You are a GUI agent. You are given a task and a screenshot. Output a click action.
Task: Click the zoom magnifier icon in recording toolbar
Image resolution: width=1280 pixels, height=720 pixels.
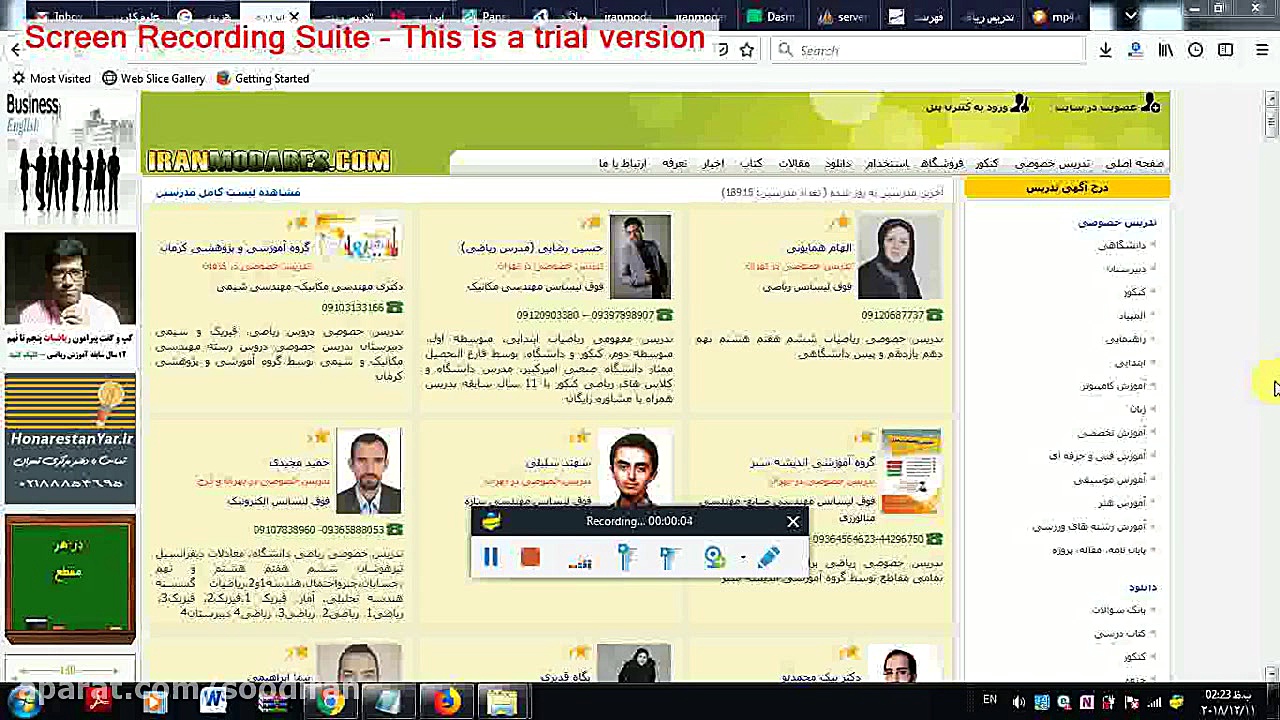click(x=714, y=557)
